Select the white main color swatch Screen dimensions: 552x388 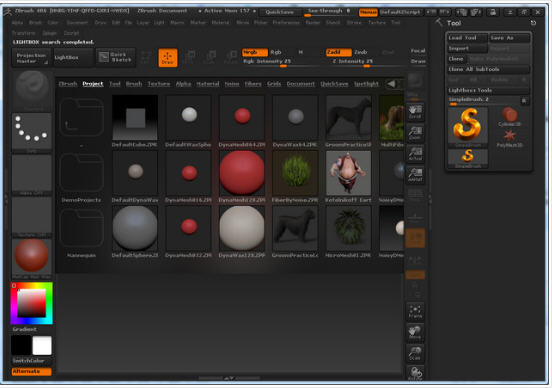(x=42, y=345)
